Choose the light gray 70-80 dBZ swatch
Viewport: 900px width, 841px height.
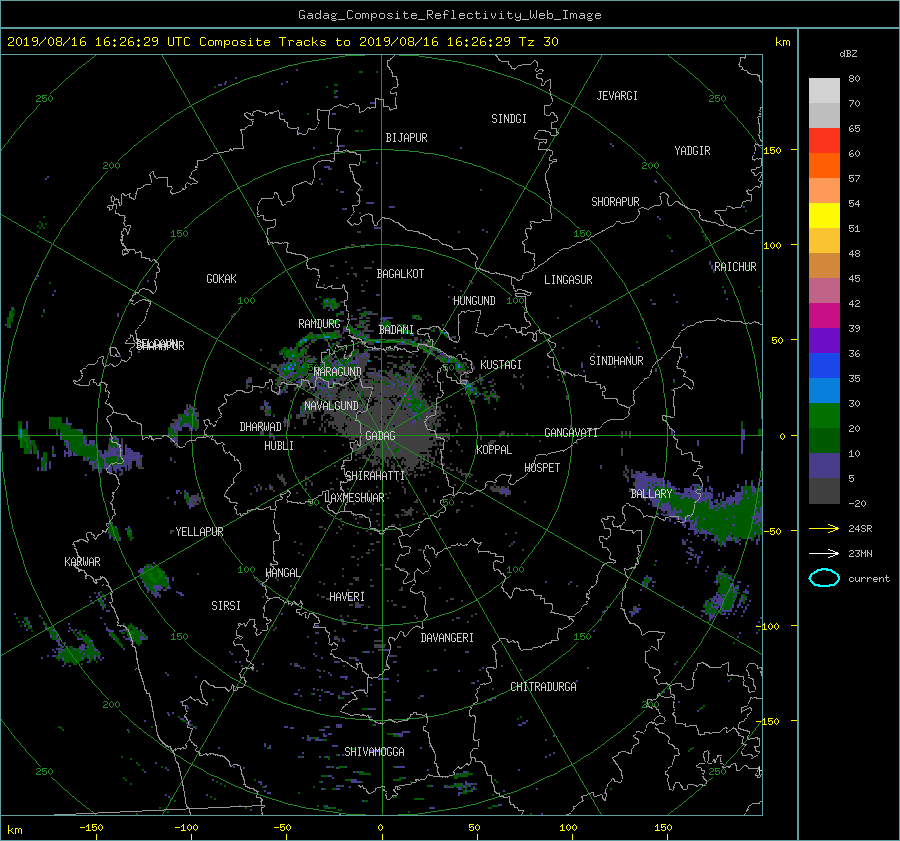tap(824, 91)
